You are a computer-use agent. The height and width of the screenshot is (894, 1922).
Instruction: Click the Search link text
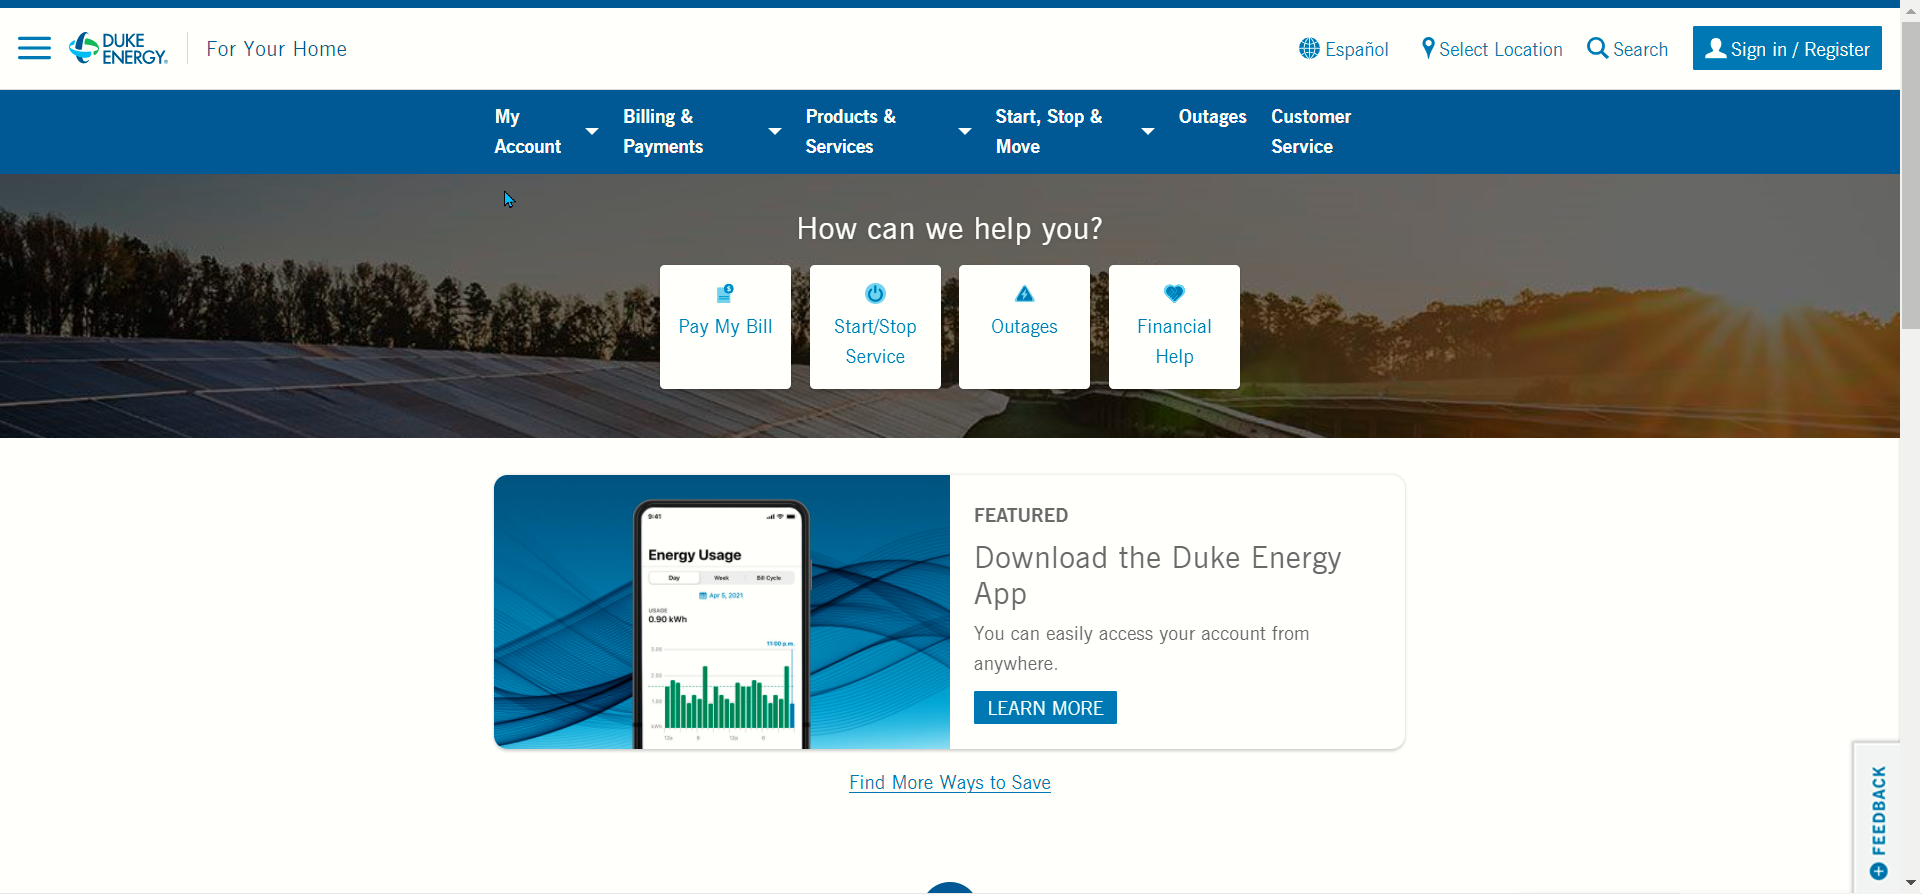(x=1640, y=49)
